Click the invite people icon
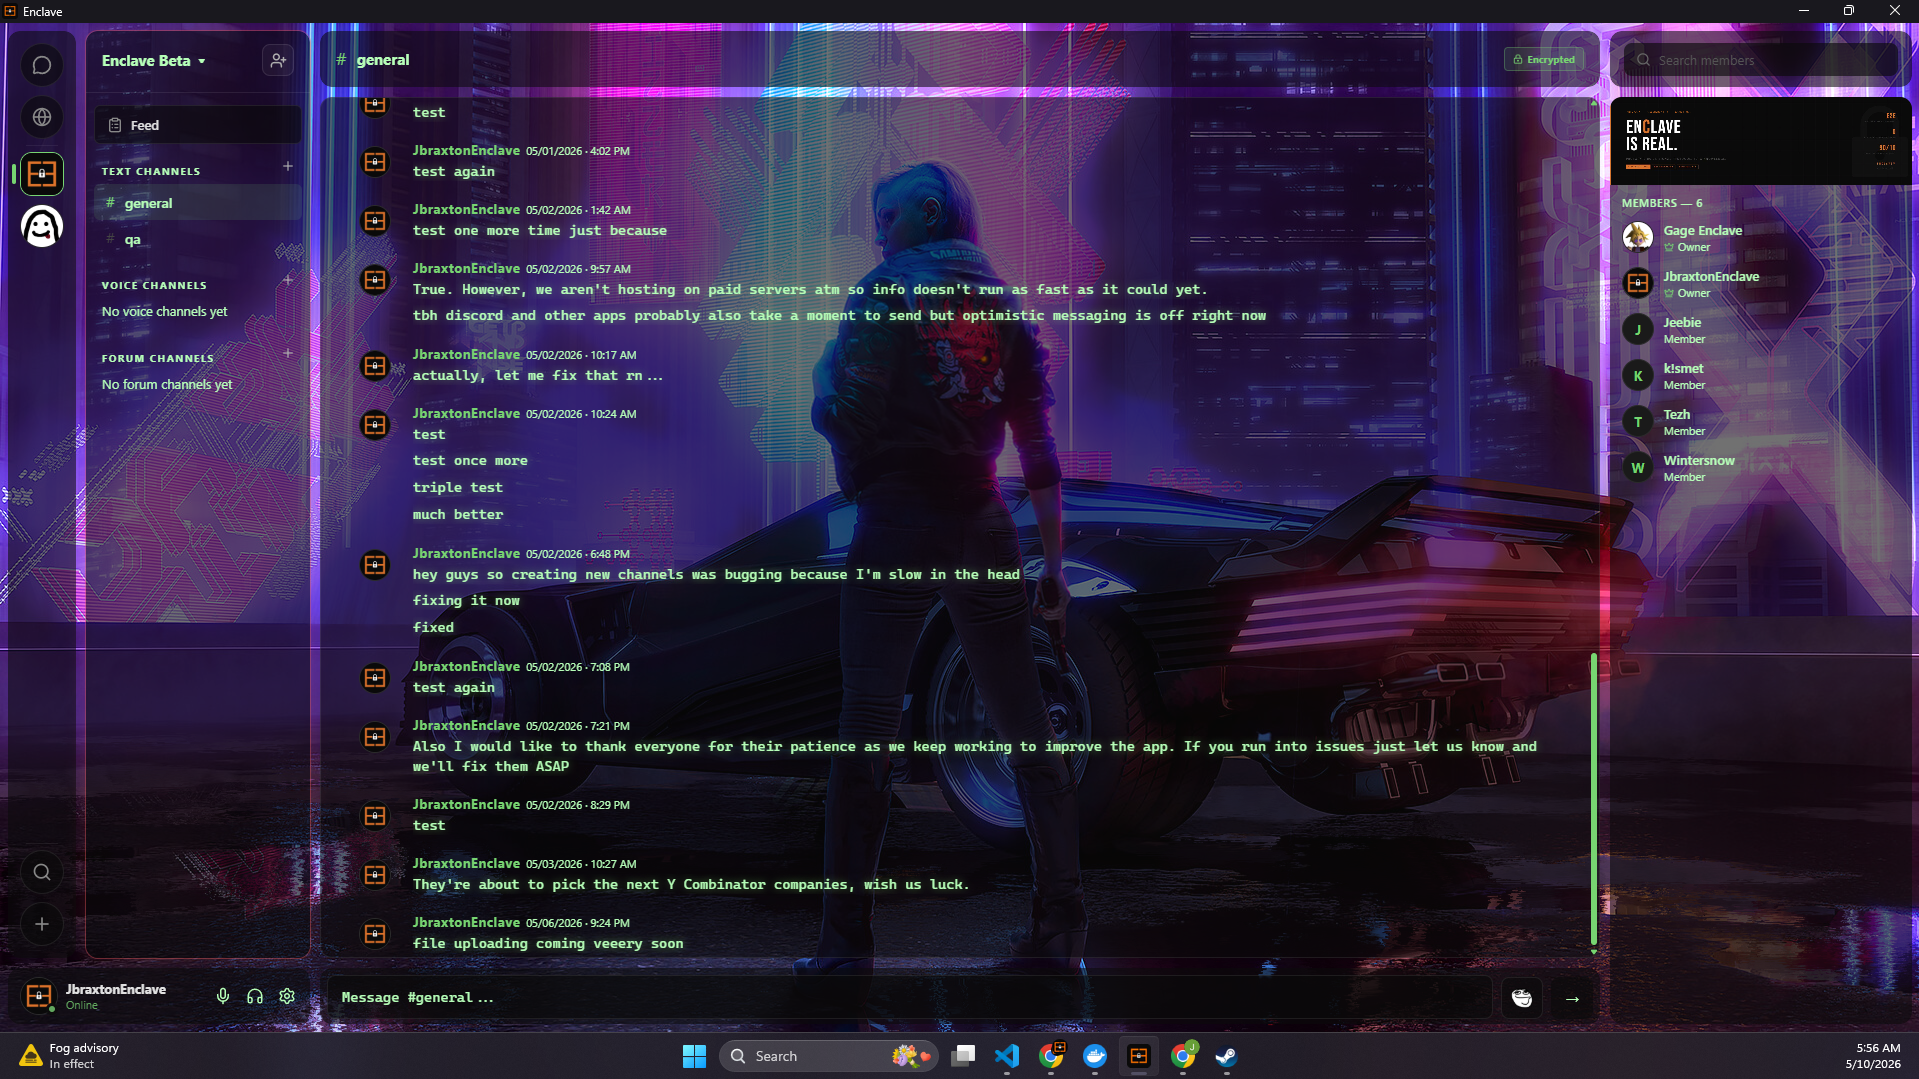The height and width of the screenshot is (1079, 1919). click(x=278, y=61)
